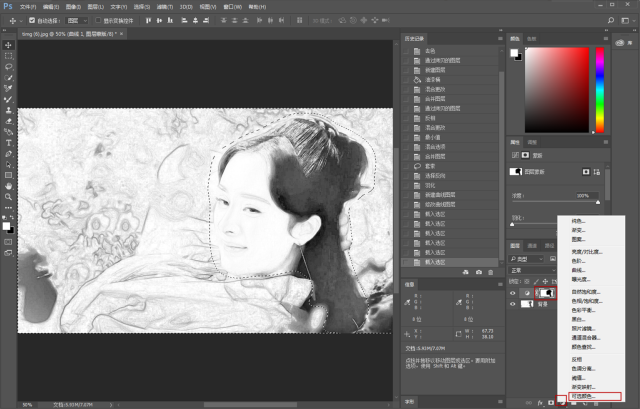Hide the 背景 layer via eye icon

[x=513, y=304]
